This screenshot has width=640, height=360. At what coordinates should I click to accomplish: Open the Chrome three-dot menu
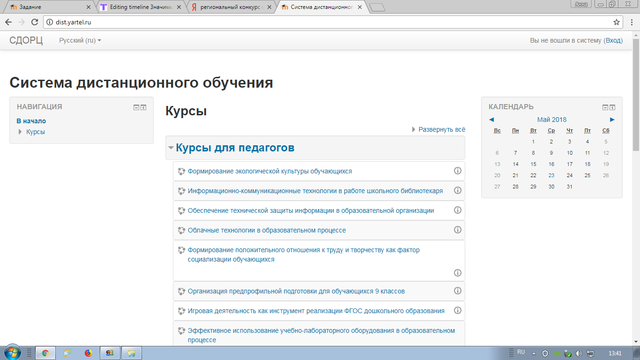click(631, 22)
